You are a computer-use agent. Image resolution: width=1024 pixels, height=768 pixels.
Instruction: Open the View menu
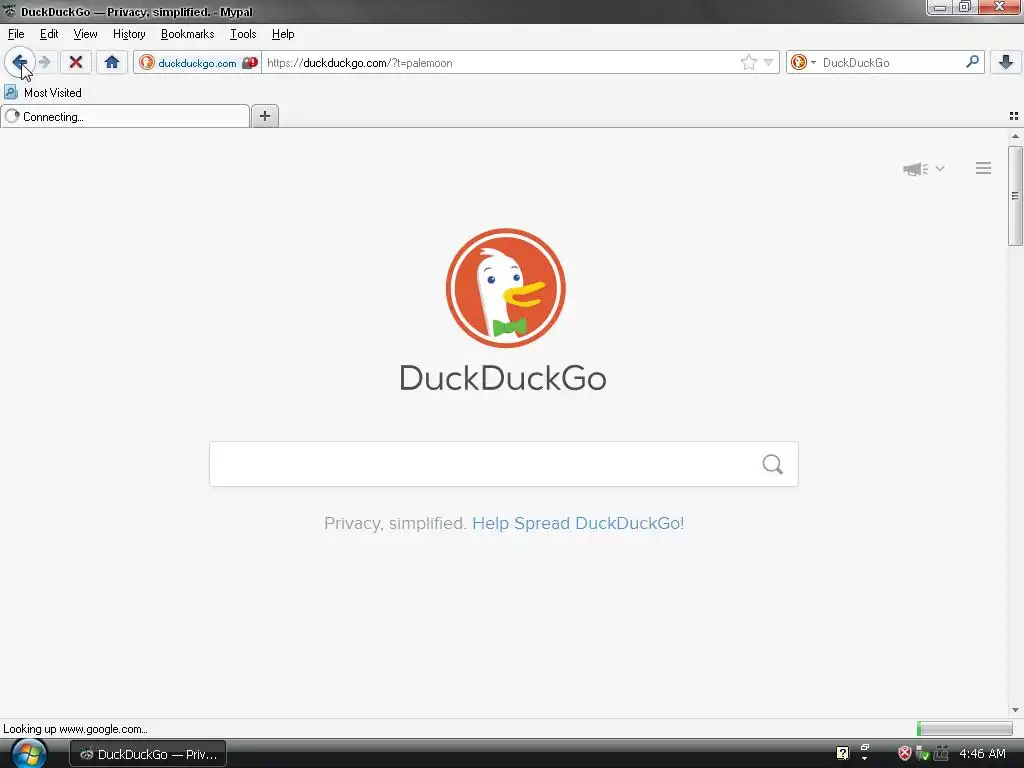pyautogui.click(x=85, y=34)
